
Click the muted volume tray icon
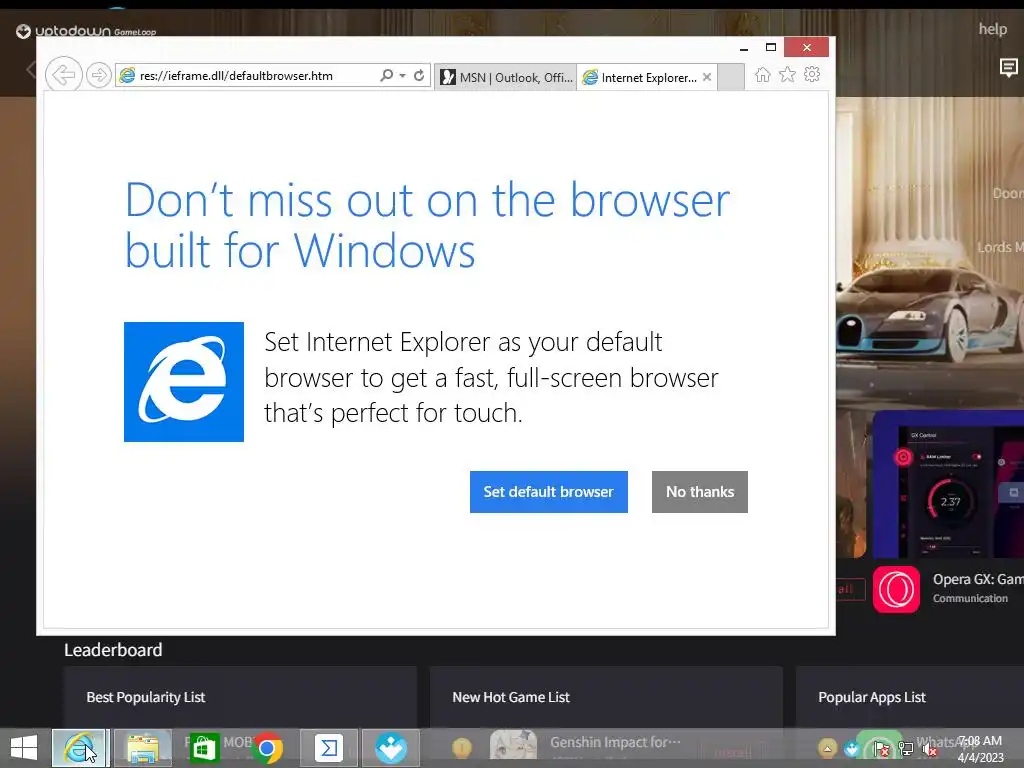pos(929,749)
